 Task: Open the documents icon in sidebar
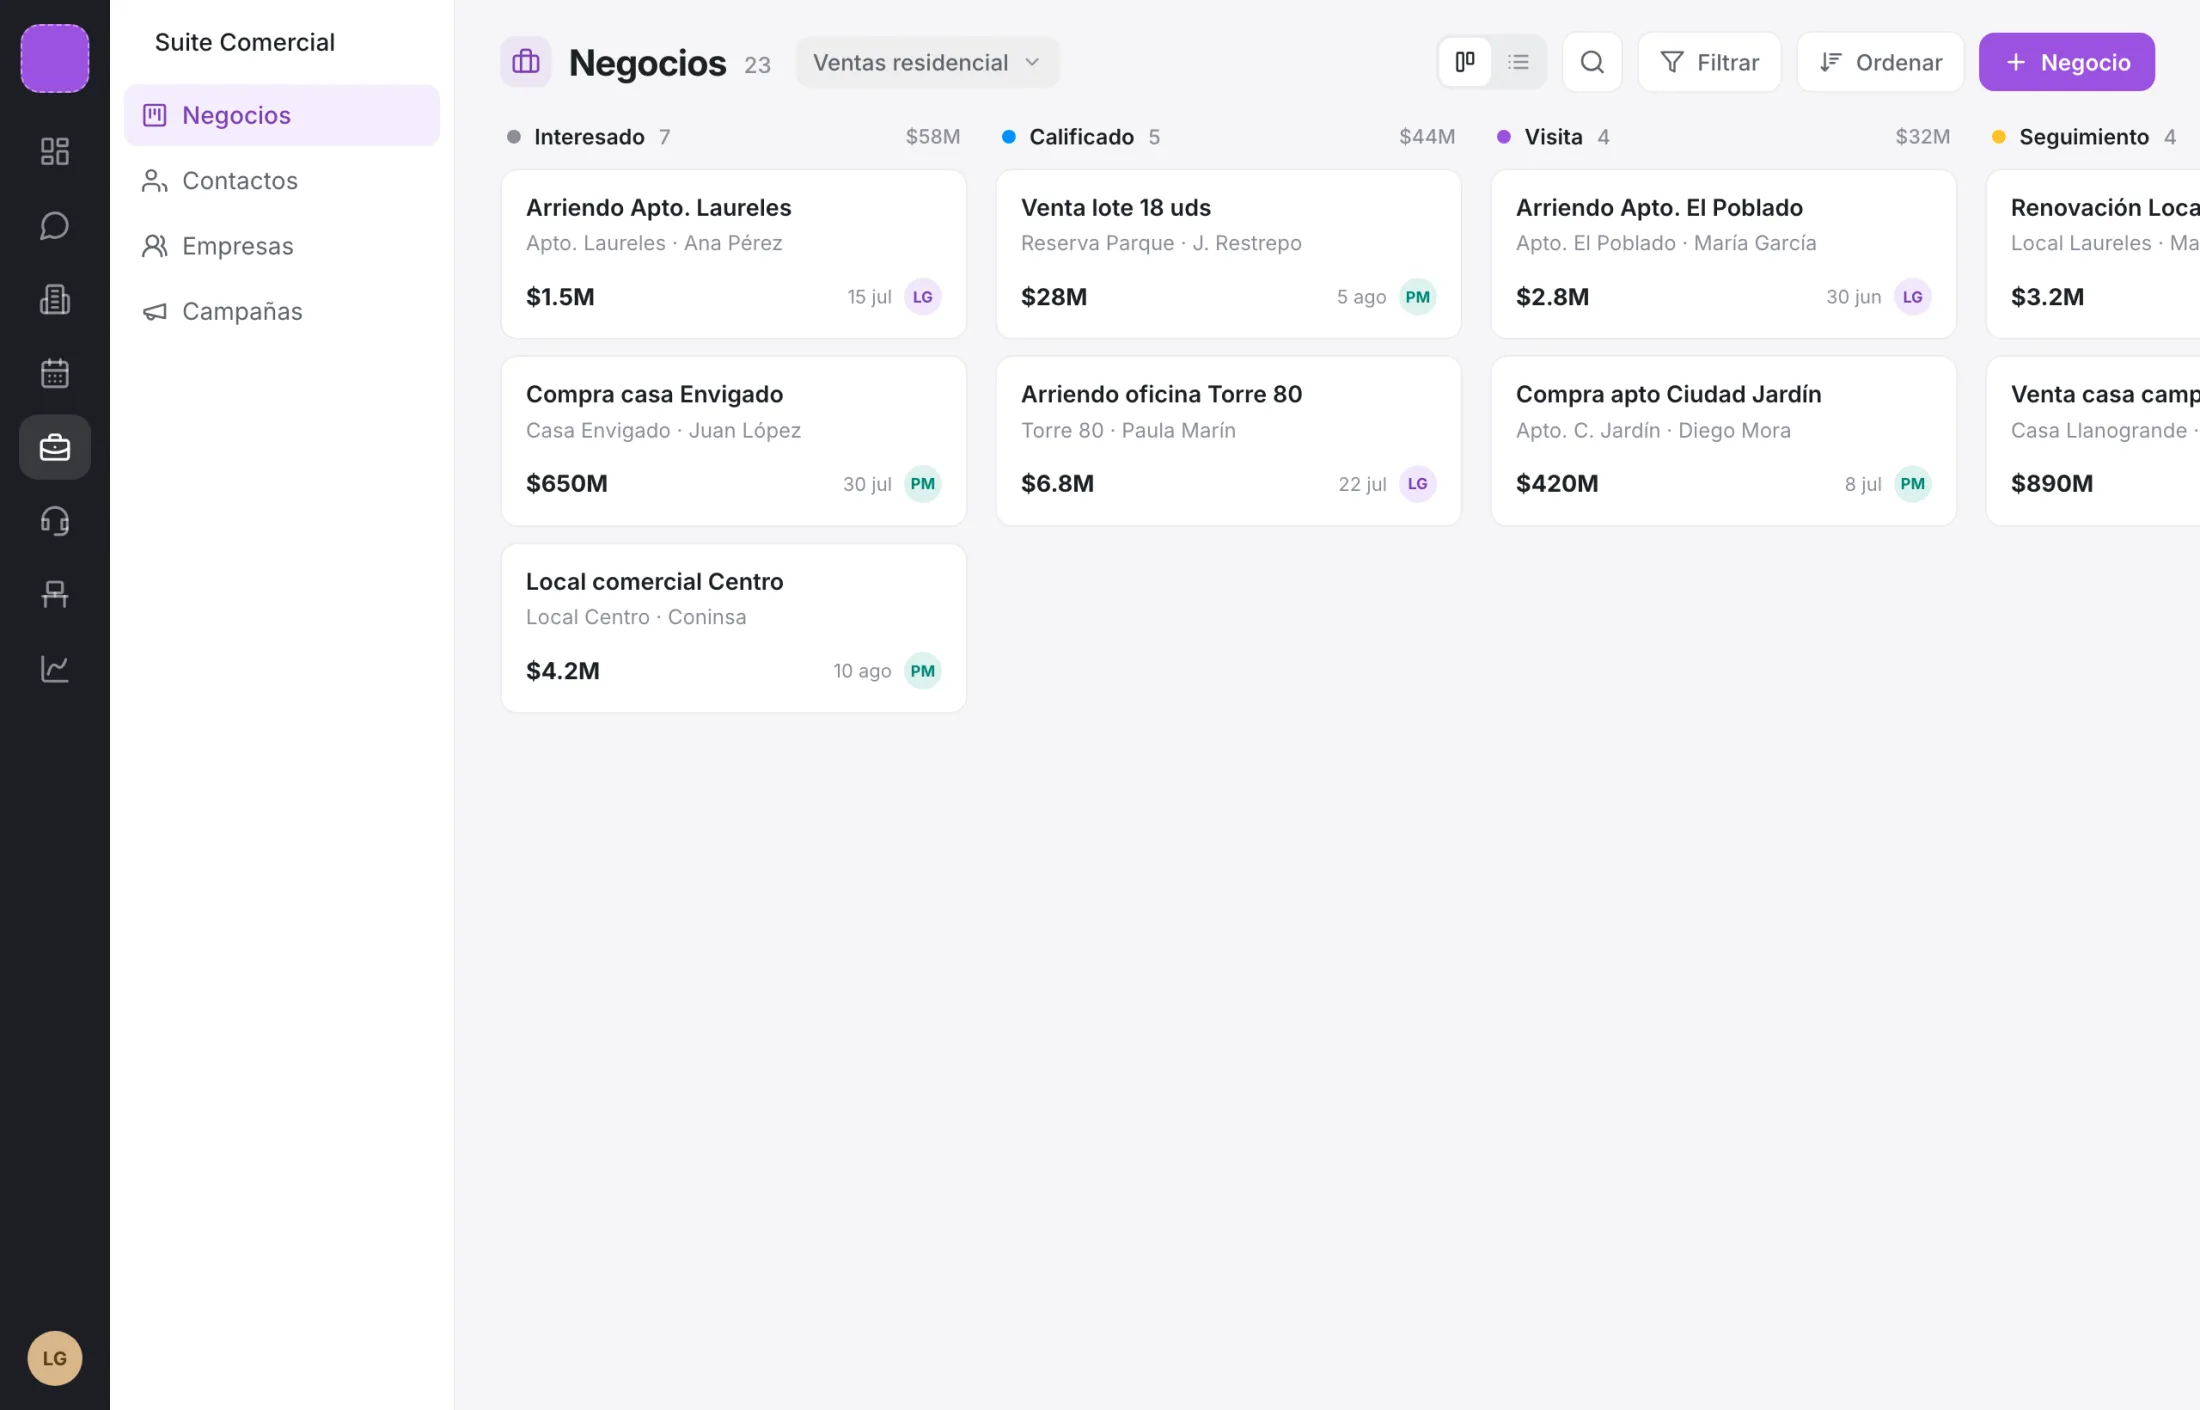(54, 299)
